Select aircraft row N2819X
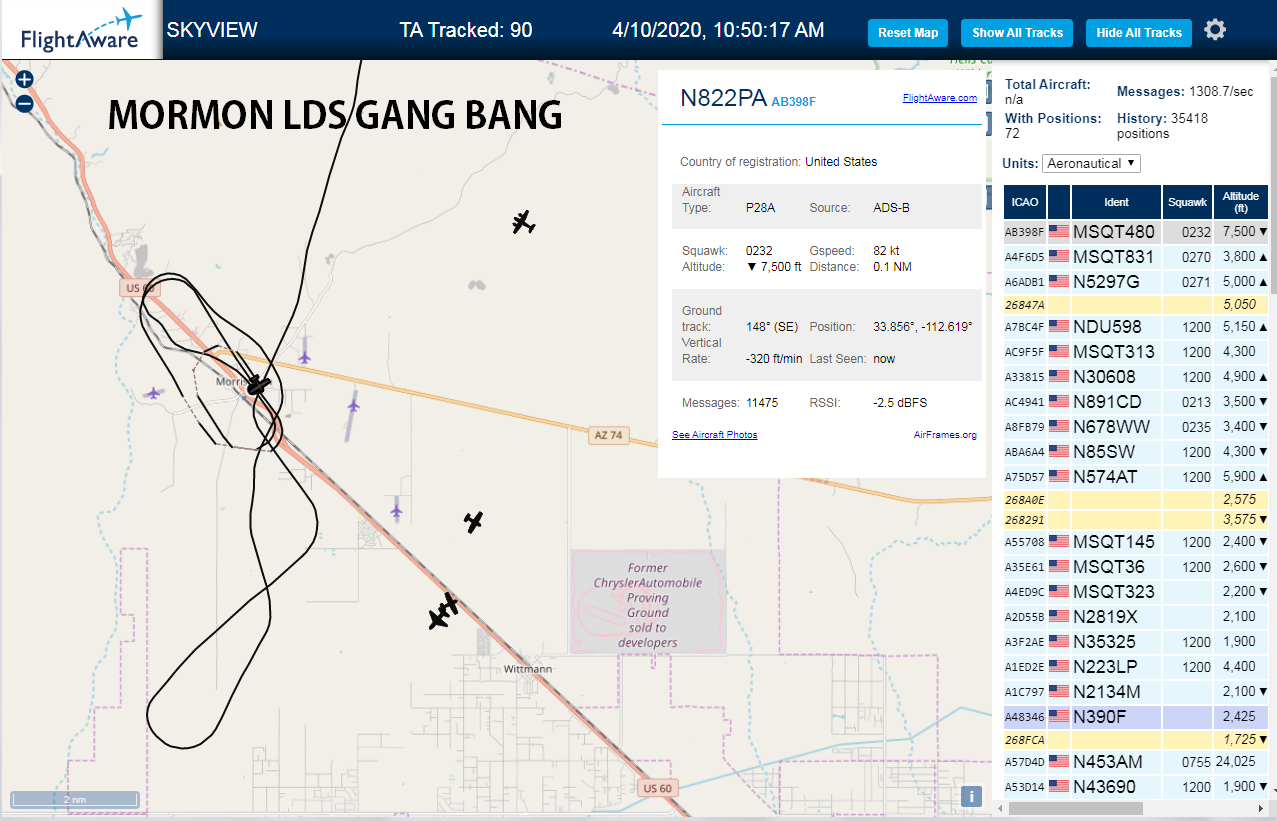The width and height of the screenshot is (1277, 821). (1136, 617)
